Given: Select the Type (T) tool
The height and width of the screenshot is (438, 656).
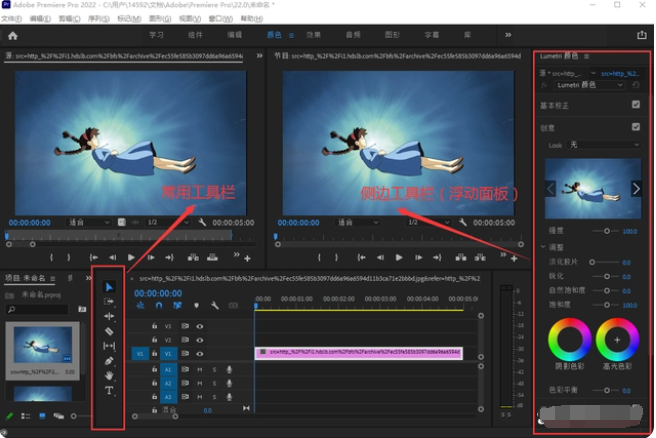Looking at the screenshot, I should [x=109, y=391].
